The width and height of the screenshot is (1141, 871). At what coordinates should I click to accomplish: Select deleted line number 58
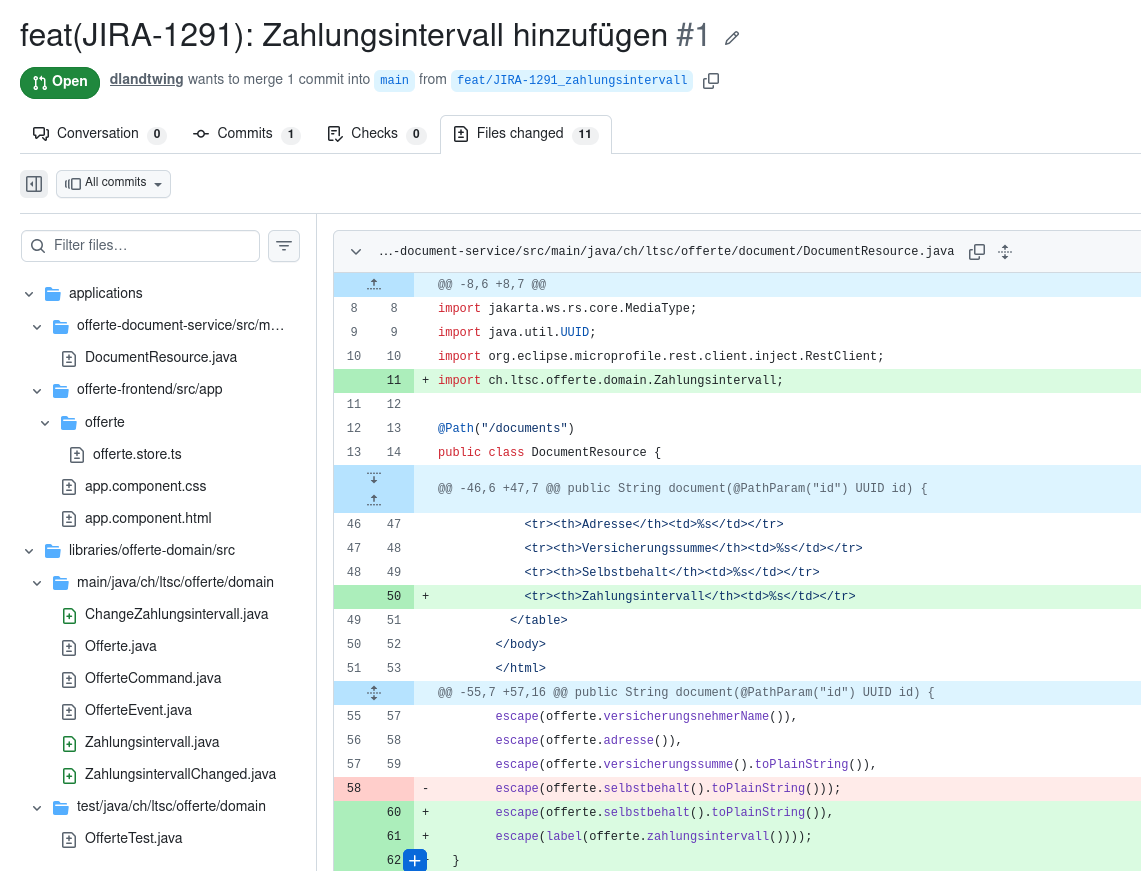(354, 788)
